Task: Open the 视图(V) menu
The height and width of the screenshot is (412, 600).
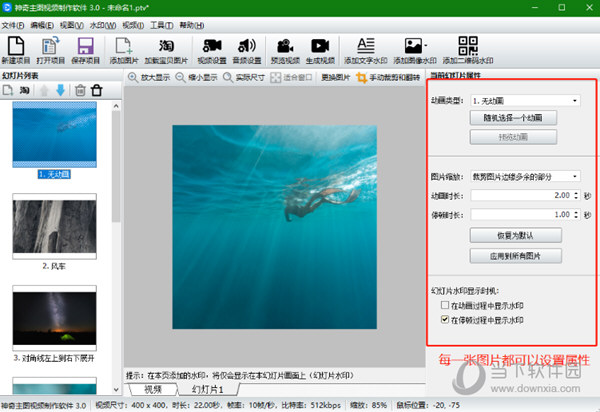Action: click(72, 25)
